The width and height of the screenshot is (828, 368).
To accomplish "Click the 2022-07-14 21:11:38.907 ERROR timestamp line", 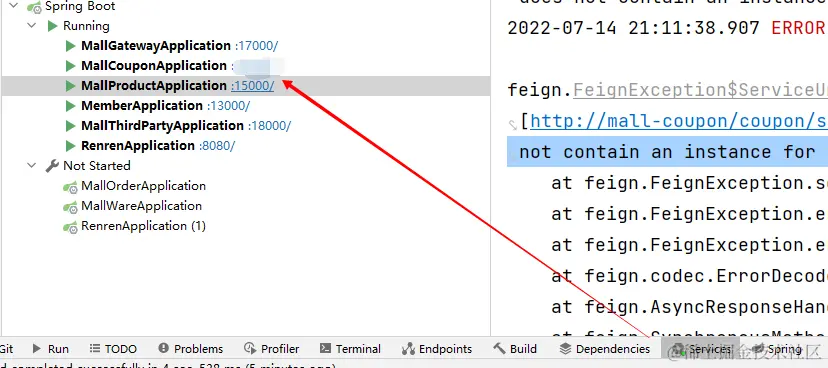I will point(667,28).
